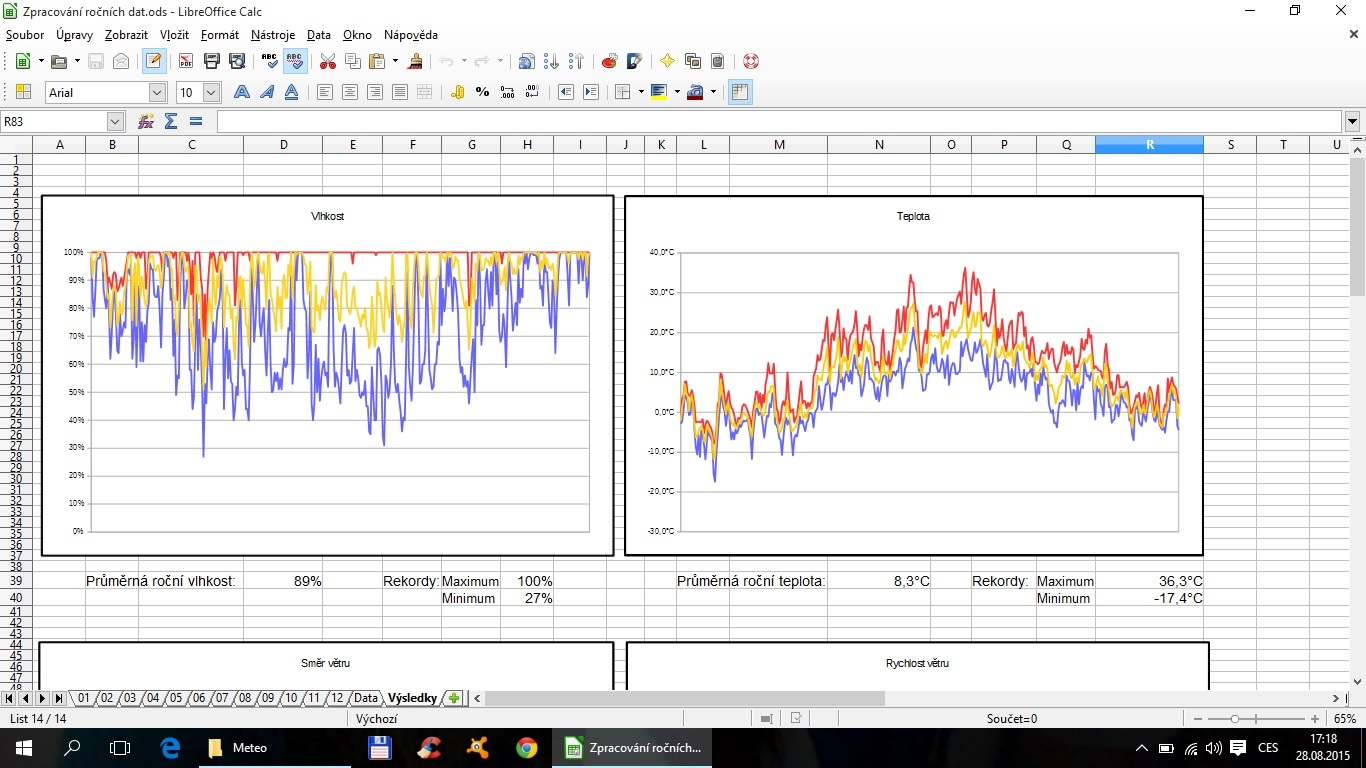
Task: Open the Arial font name dropdown
Action: coord(157,92)
